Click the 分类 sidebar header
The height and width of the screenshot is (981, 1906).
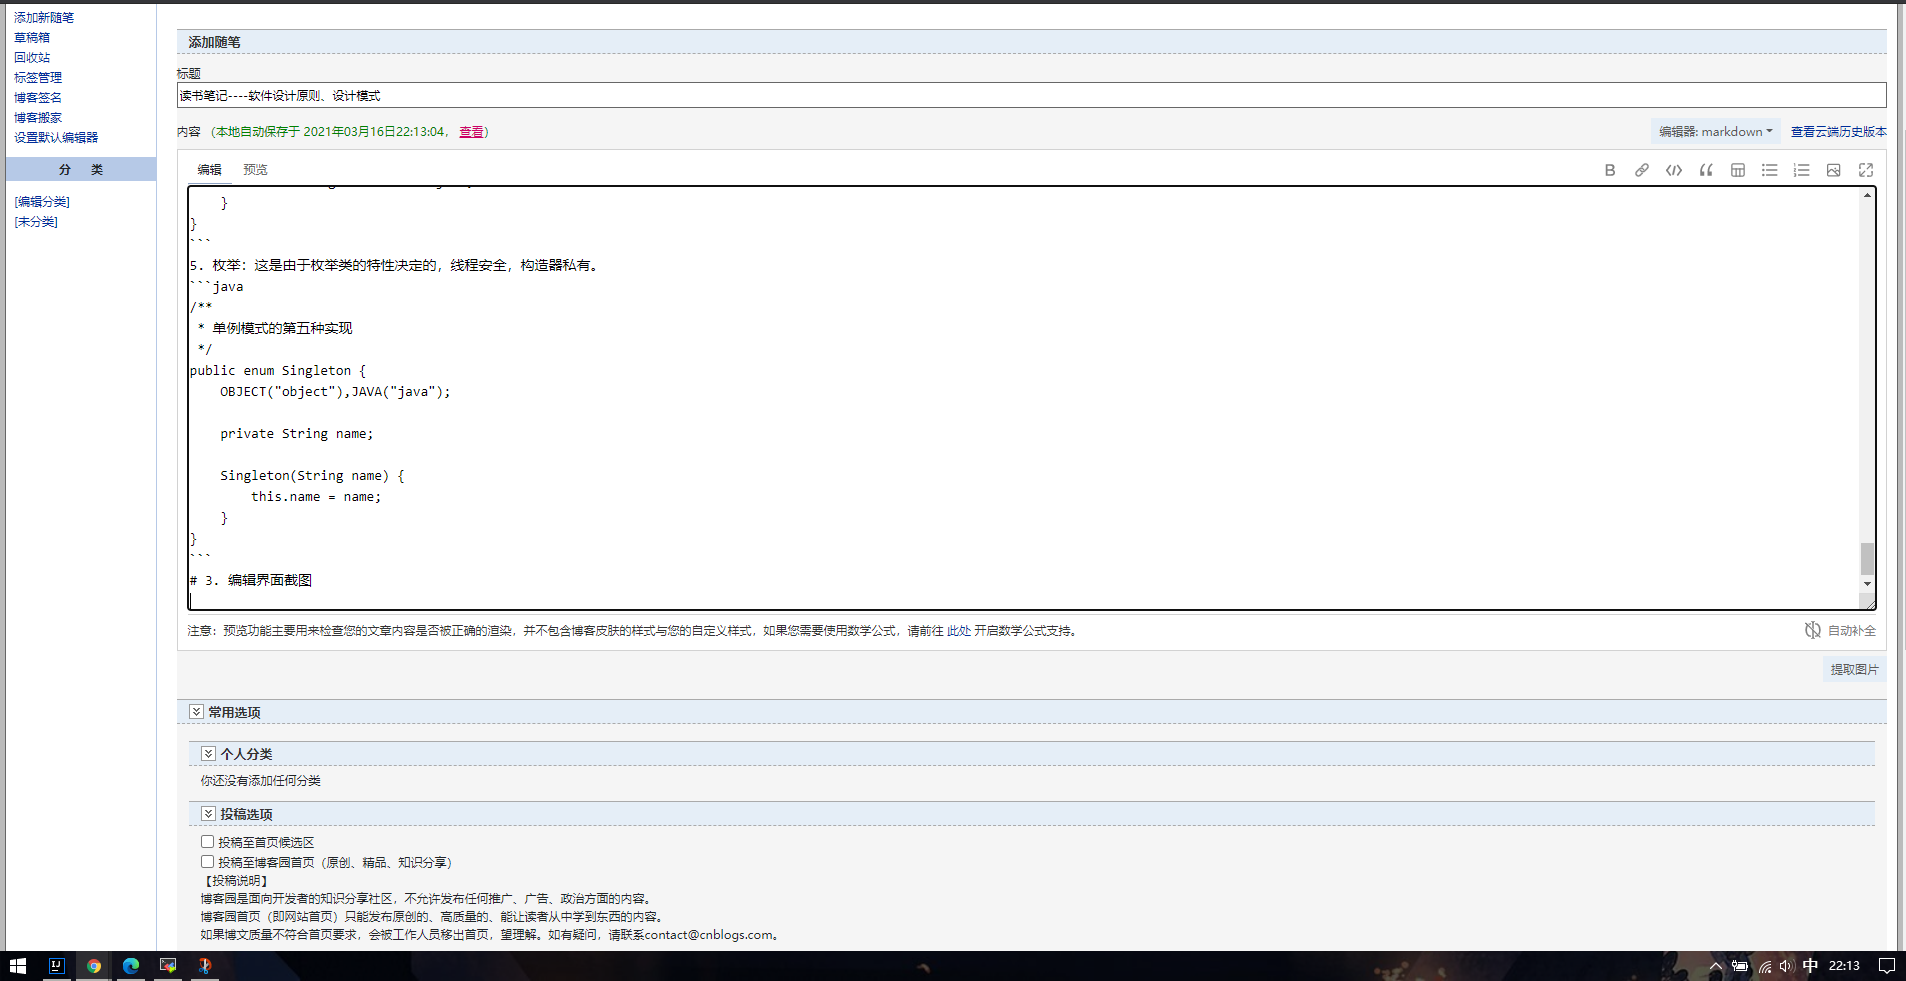pos(81,169)
